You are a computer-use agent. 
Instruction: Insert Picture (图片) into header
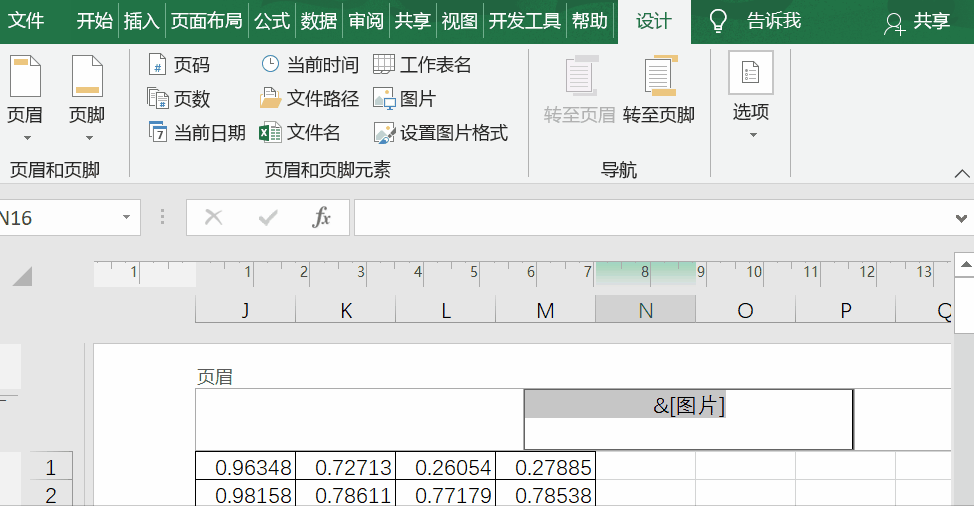(404, 98)
